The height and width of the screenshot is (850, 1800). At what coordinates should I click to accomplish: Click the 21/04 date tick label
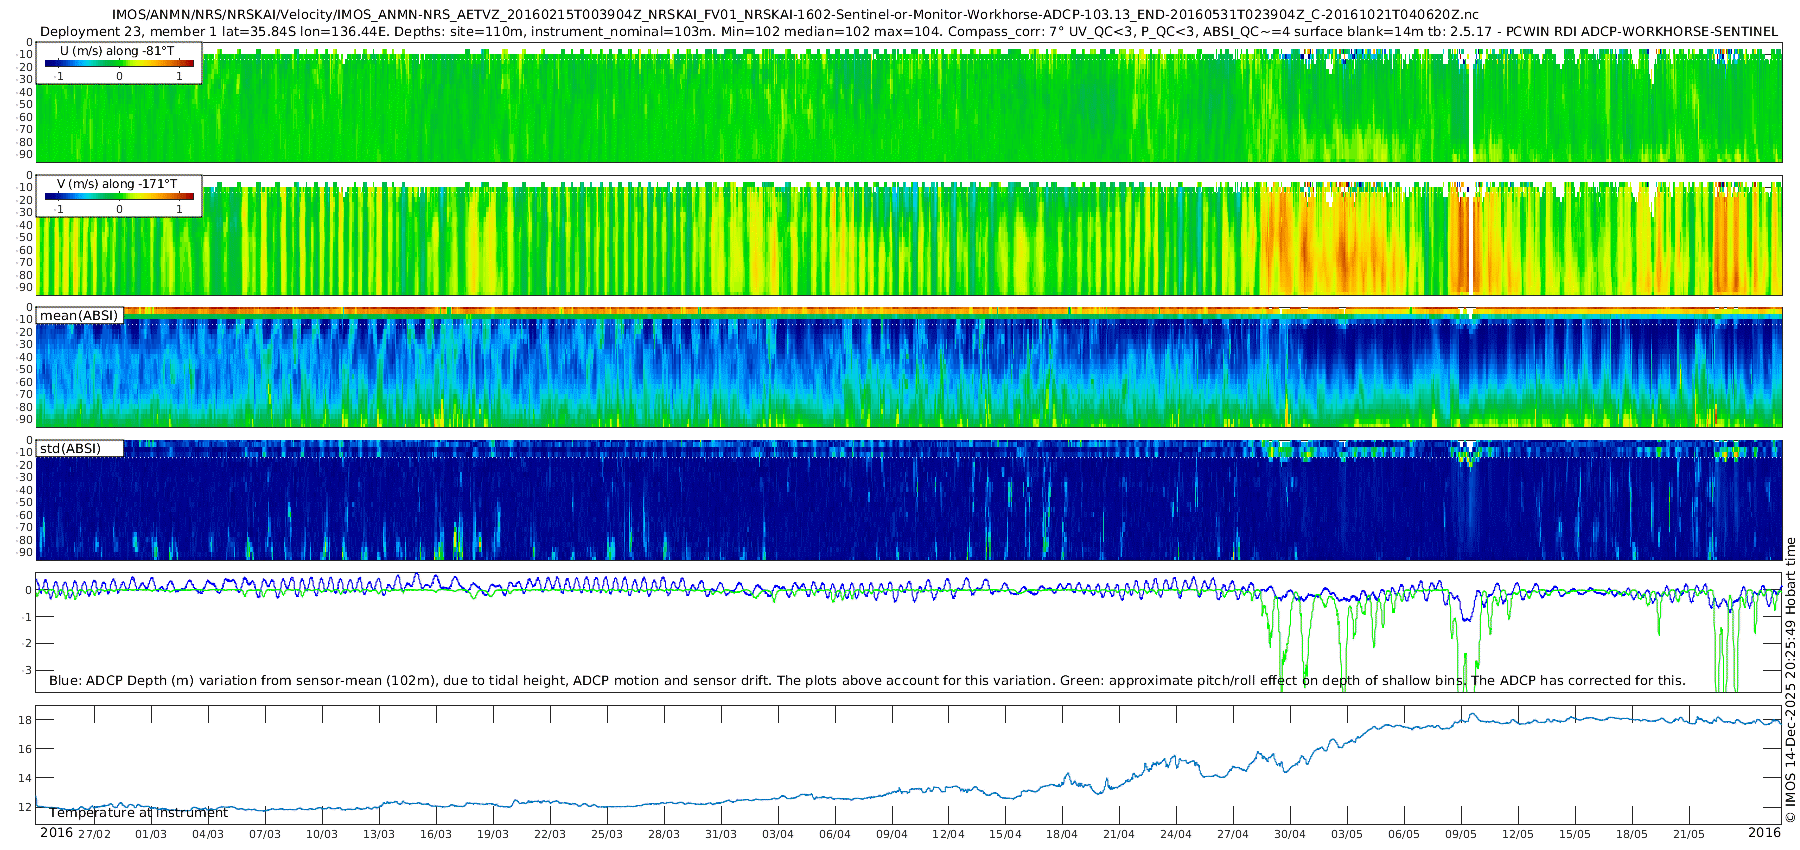coord(1119,834)
